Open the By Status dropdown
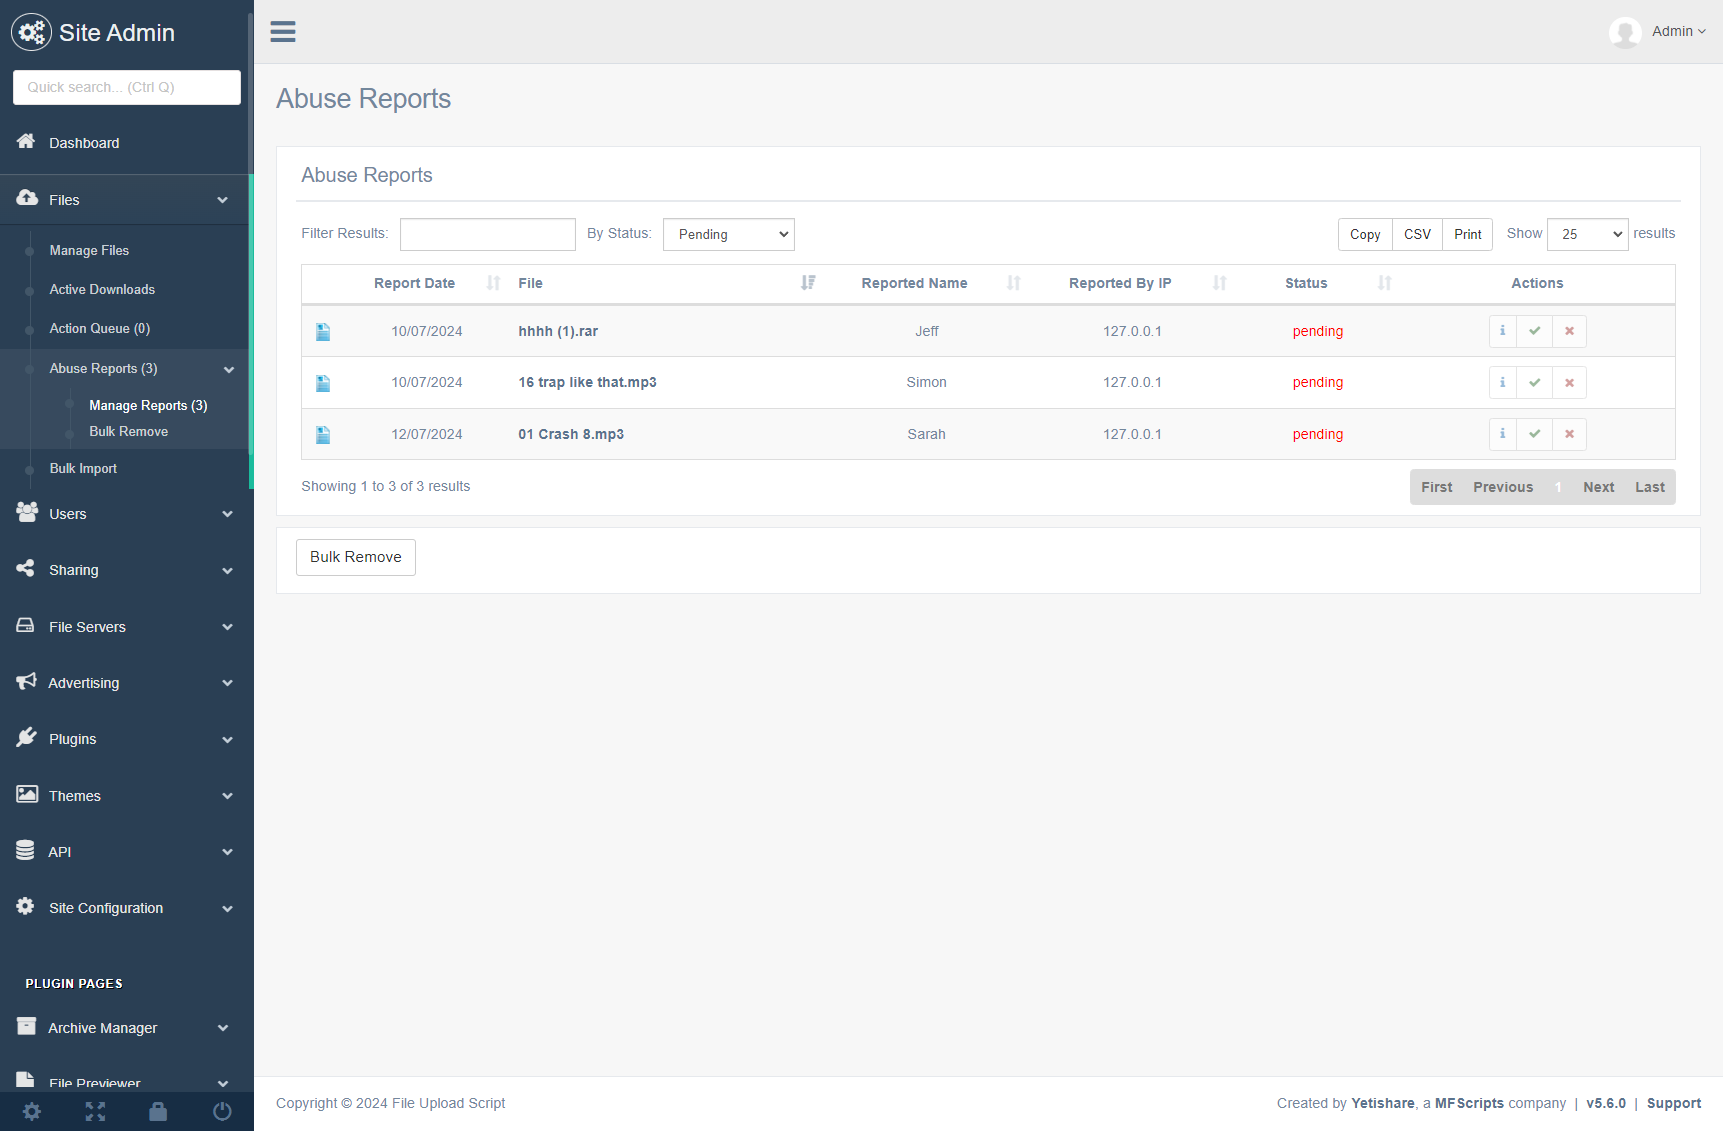 click(728, 234)
